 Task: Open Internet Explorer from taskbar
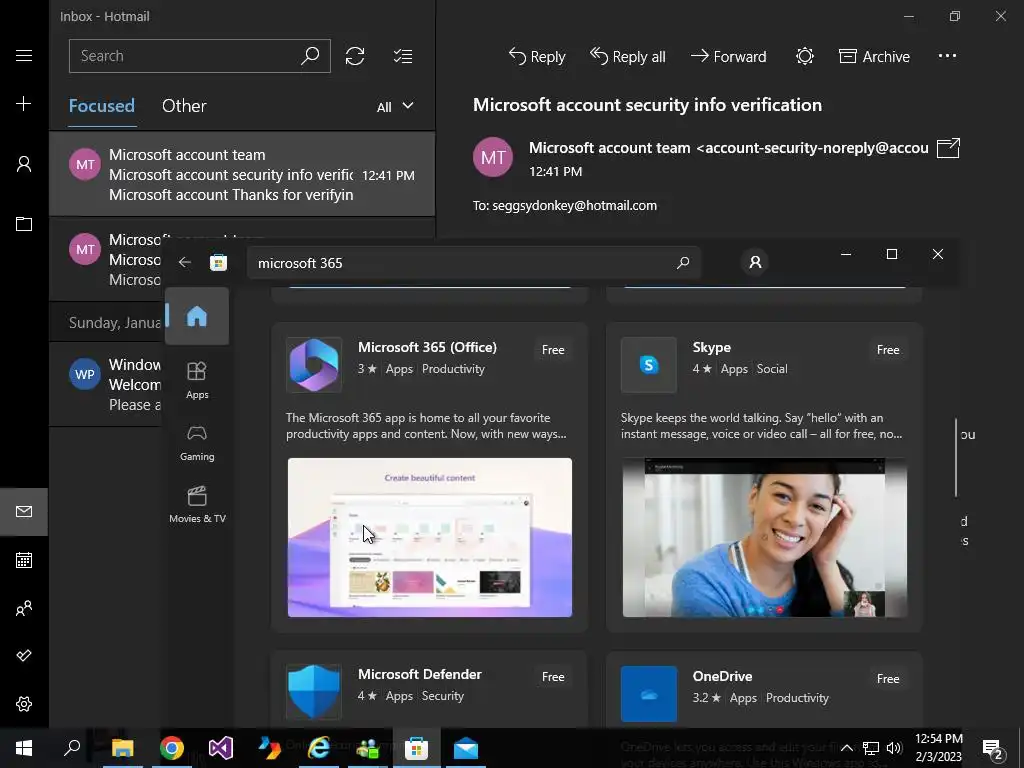point(319,748)
